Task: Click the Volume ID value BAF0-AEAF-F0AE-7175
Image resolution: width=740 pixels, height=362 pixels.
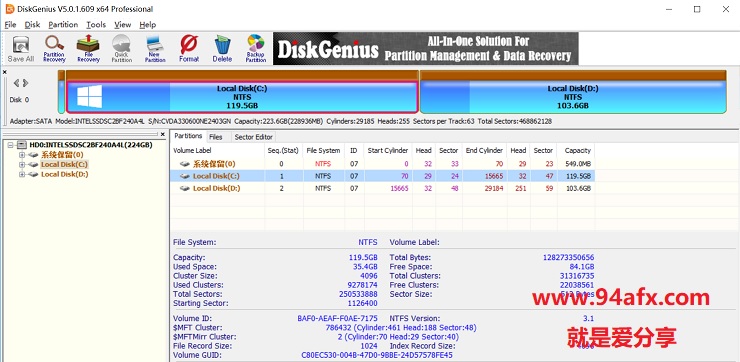Action: click(337, 319)
